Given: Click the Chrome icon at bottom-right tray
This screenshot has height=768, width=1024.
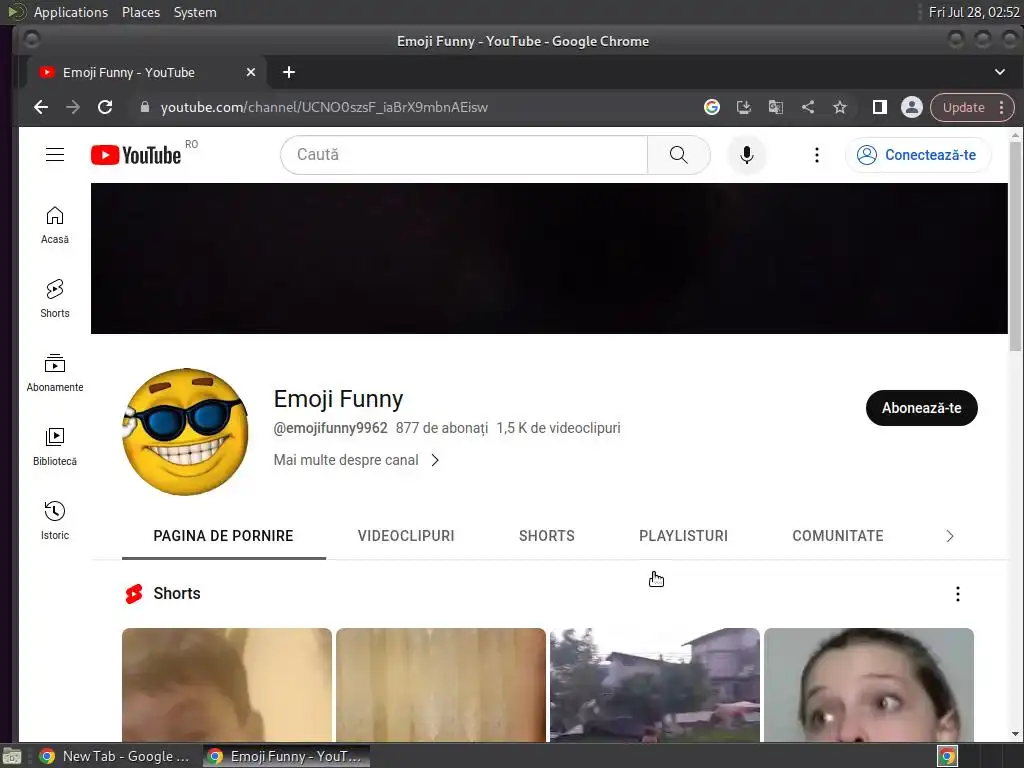Looking at the screenshot, I should point(947,756).
